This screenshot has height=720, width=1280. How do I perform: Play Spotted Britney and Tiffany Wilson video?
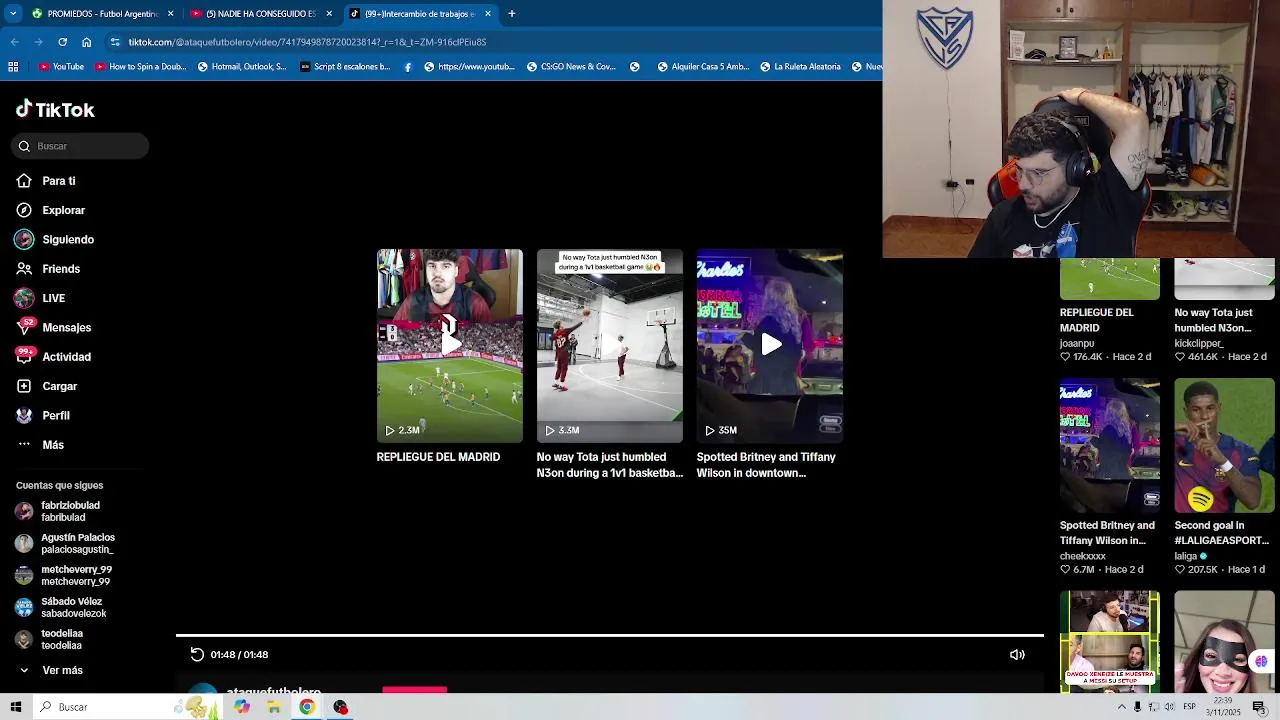(x=769, y=346)
